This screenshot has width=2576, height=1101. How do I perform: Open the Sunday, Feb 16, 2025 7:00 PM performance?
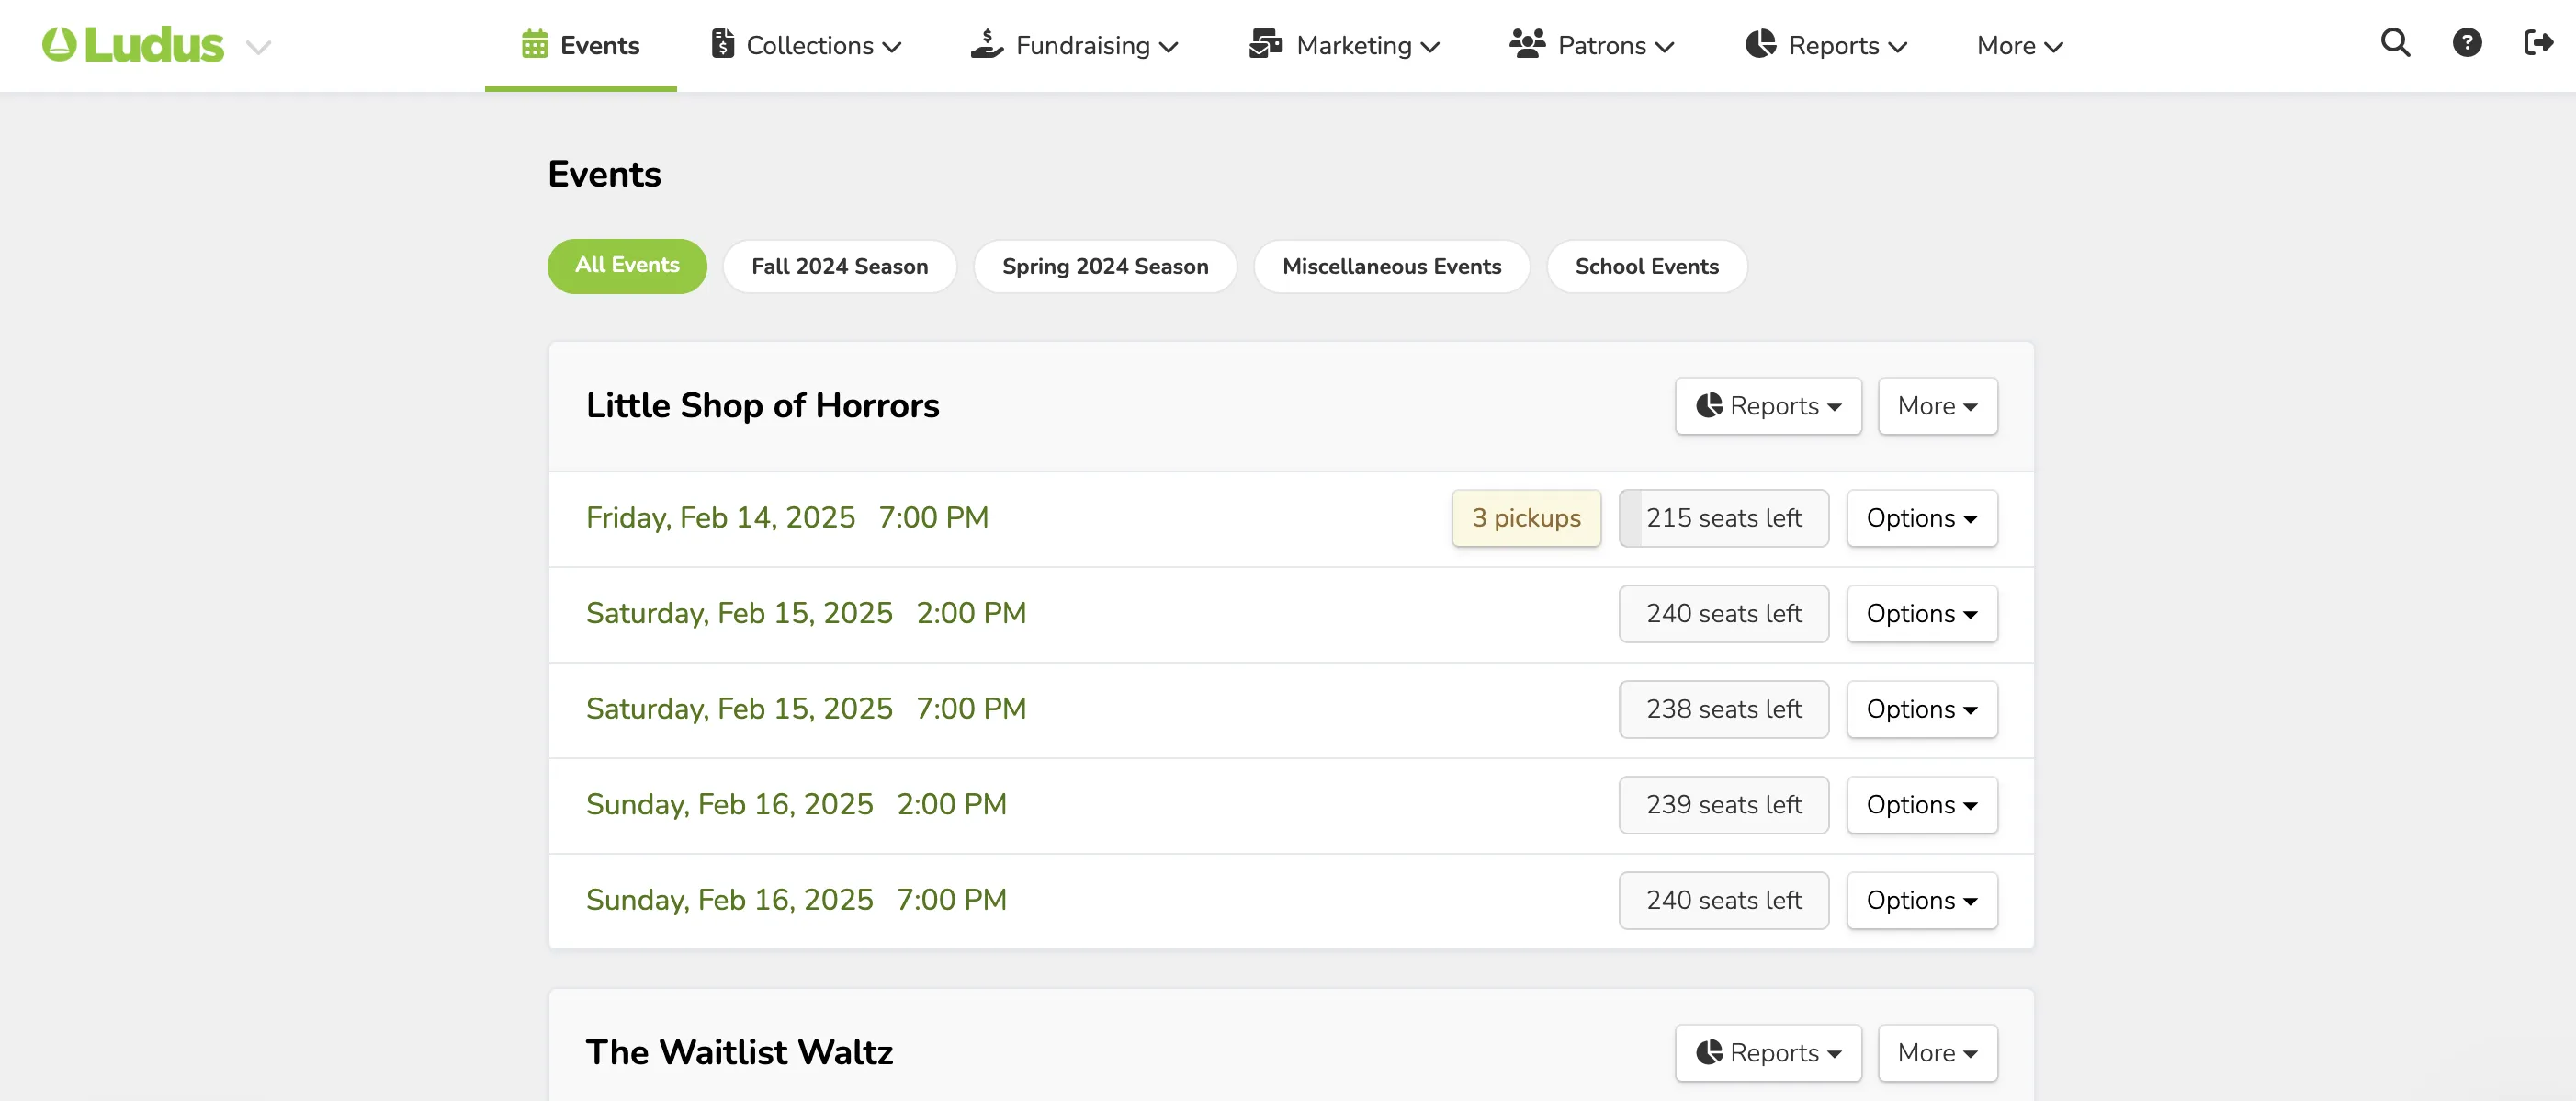(796, 900)
